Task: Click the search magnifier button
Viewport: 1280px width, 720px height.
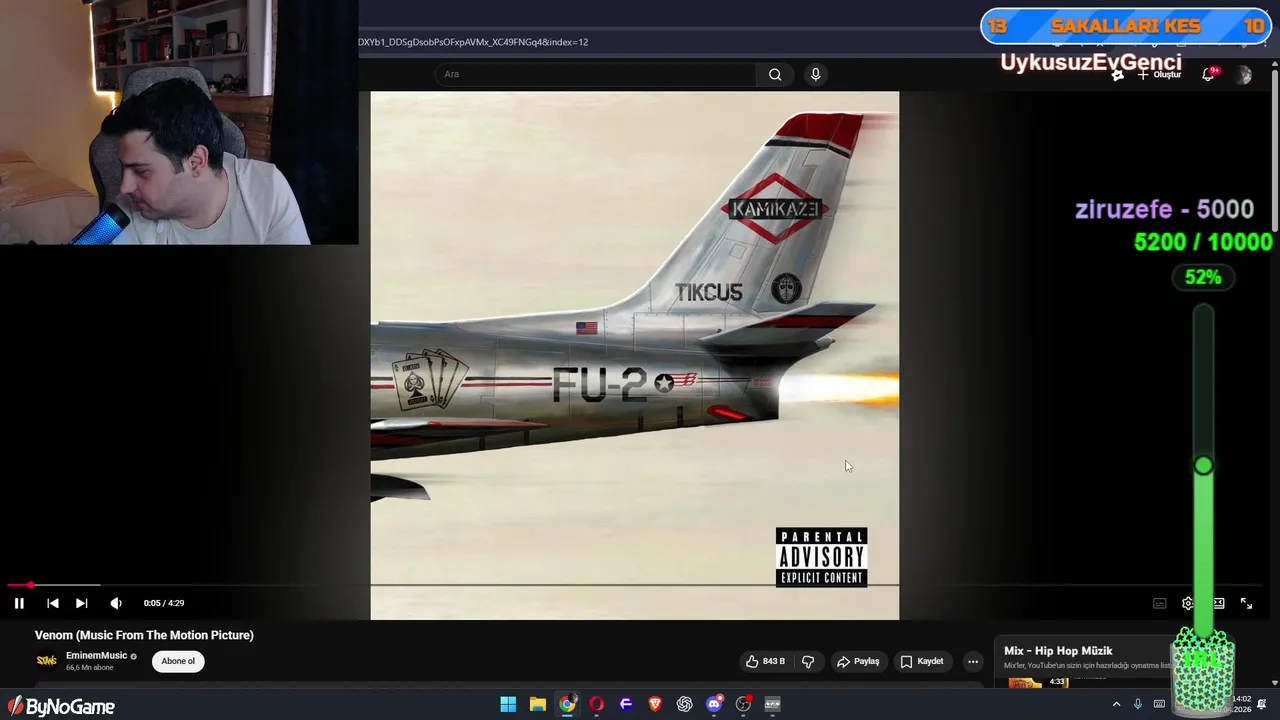Action: click(x=775, y=74)
